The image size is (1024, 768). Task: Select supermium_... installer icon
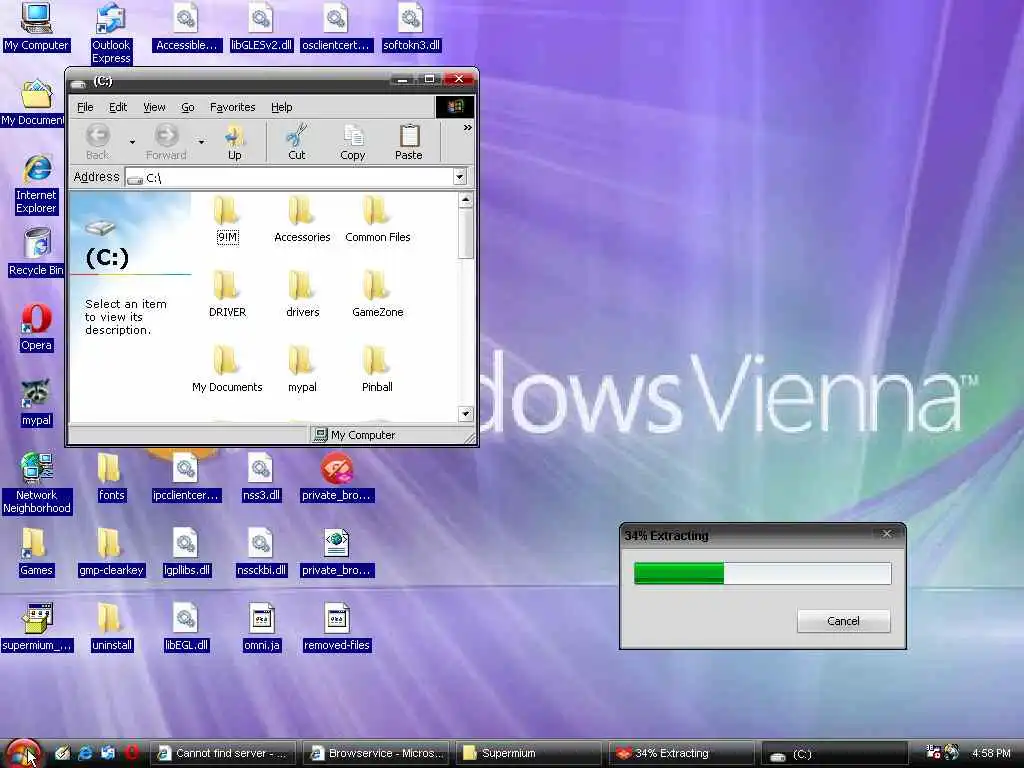point(37,628)
